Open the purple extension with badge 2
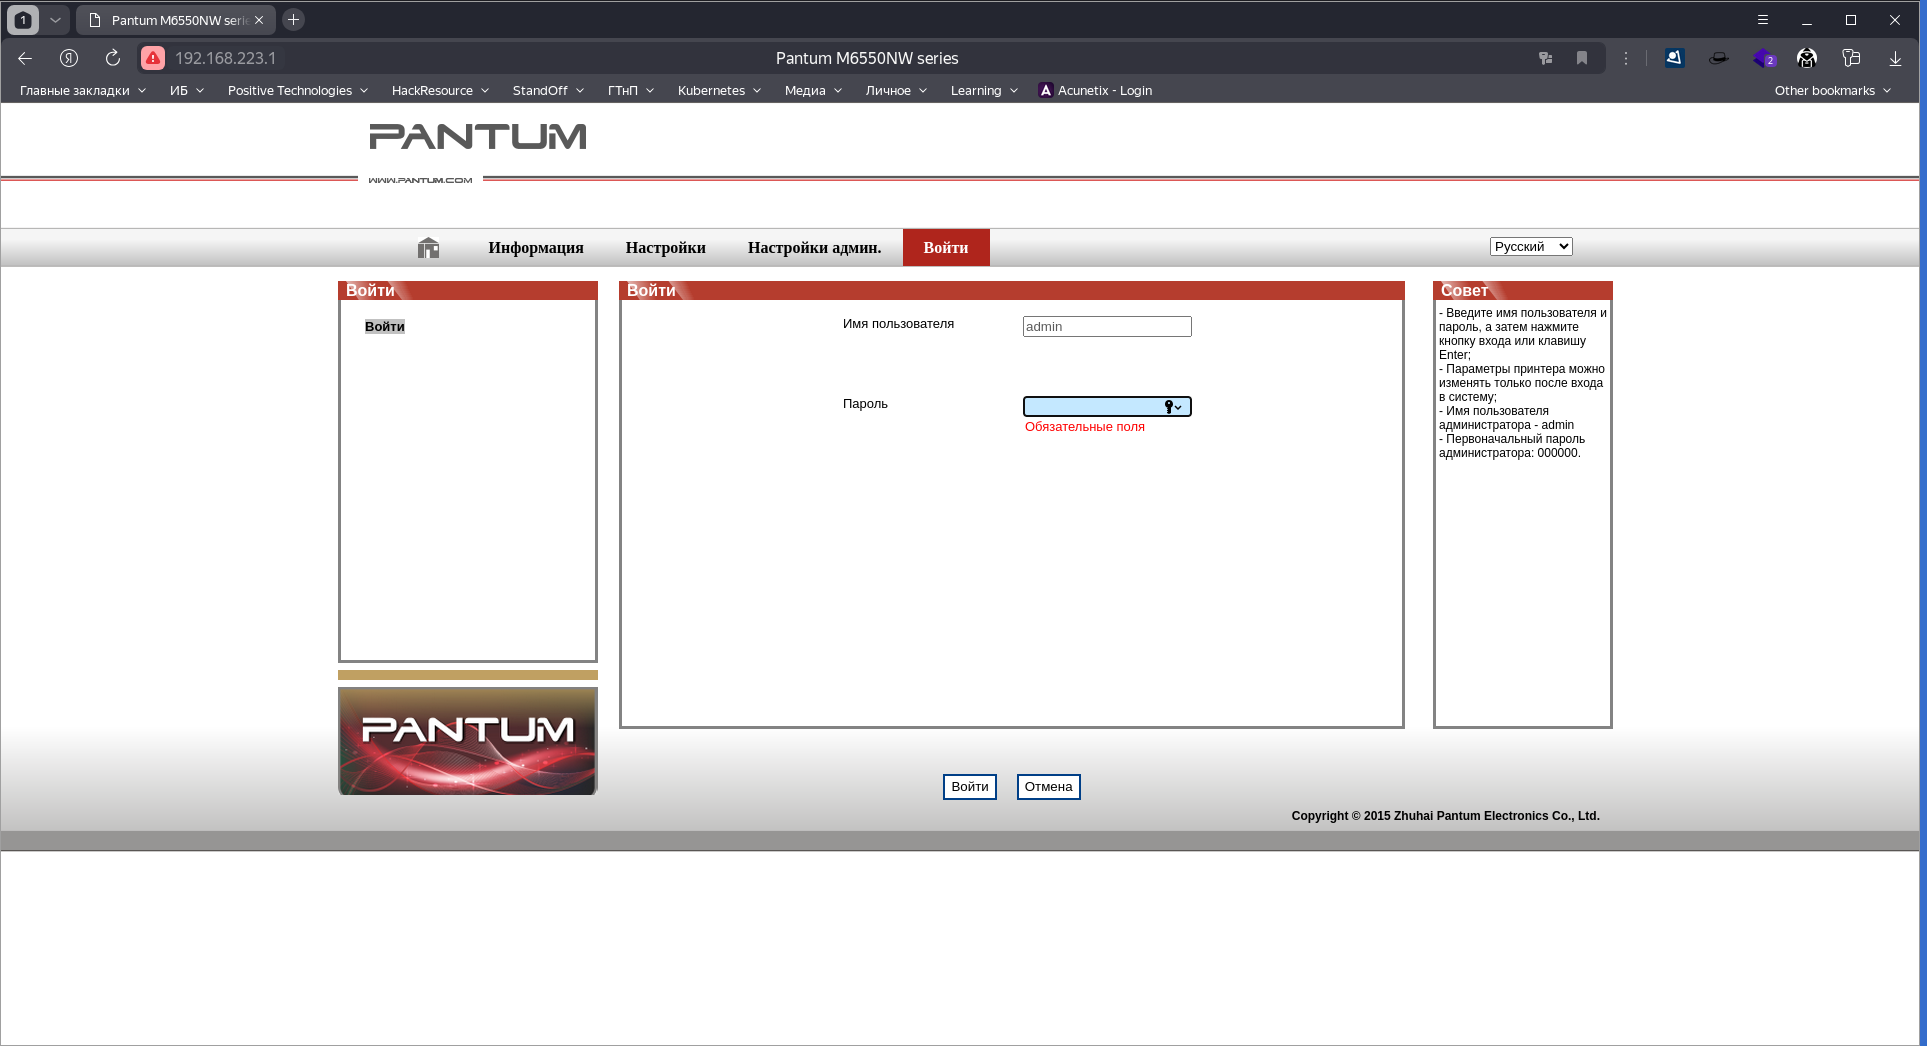Viewport: 1927px width, 1046px height. pos(1763,58)
